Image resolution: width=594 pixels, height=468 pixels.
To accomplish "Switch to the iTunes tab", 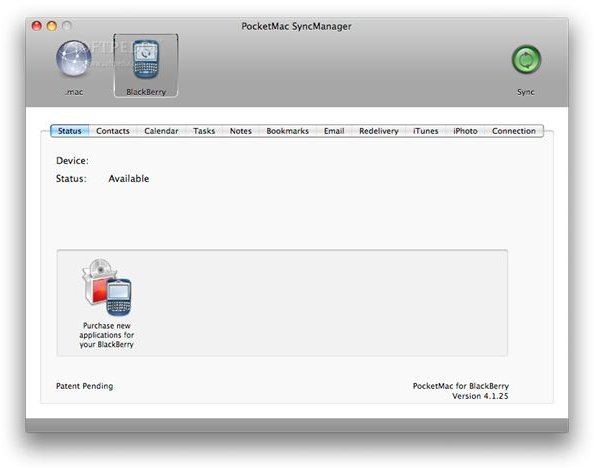I will tap(425, 131).
